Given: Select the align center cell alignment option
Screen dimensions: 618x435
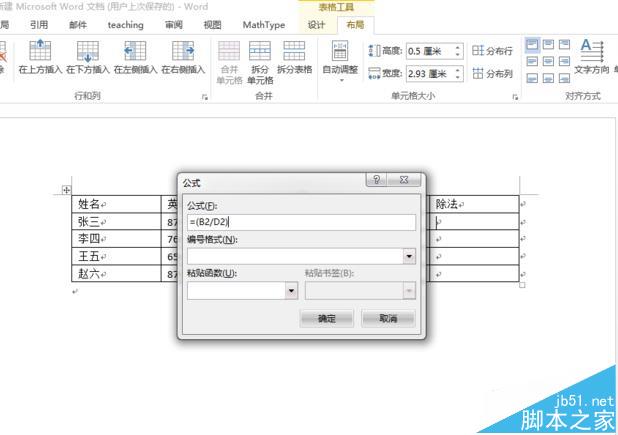Looking at the screenshot, I should coord(548,61).
